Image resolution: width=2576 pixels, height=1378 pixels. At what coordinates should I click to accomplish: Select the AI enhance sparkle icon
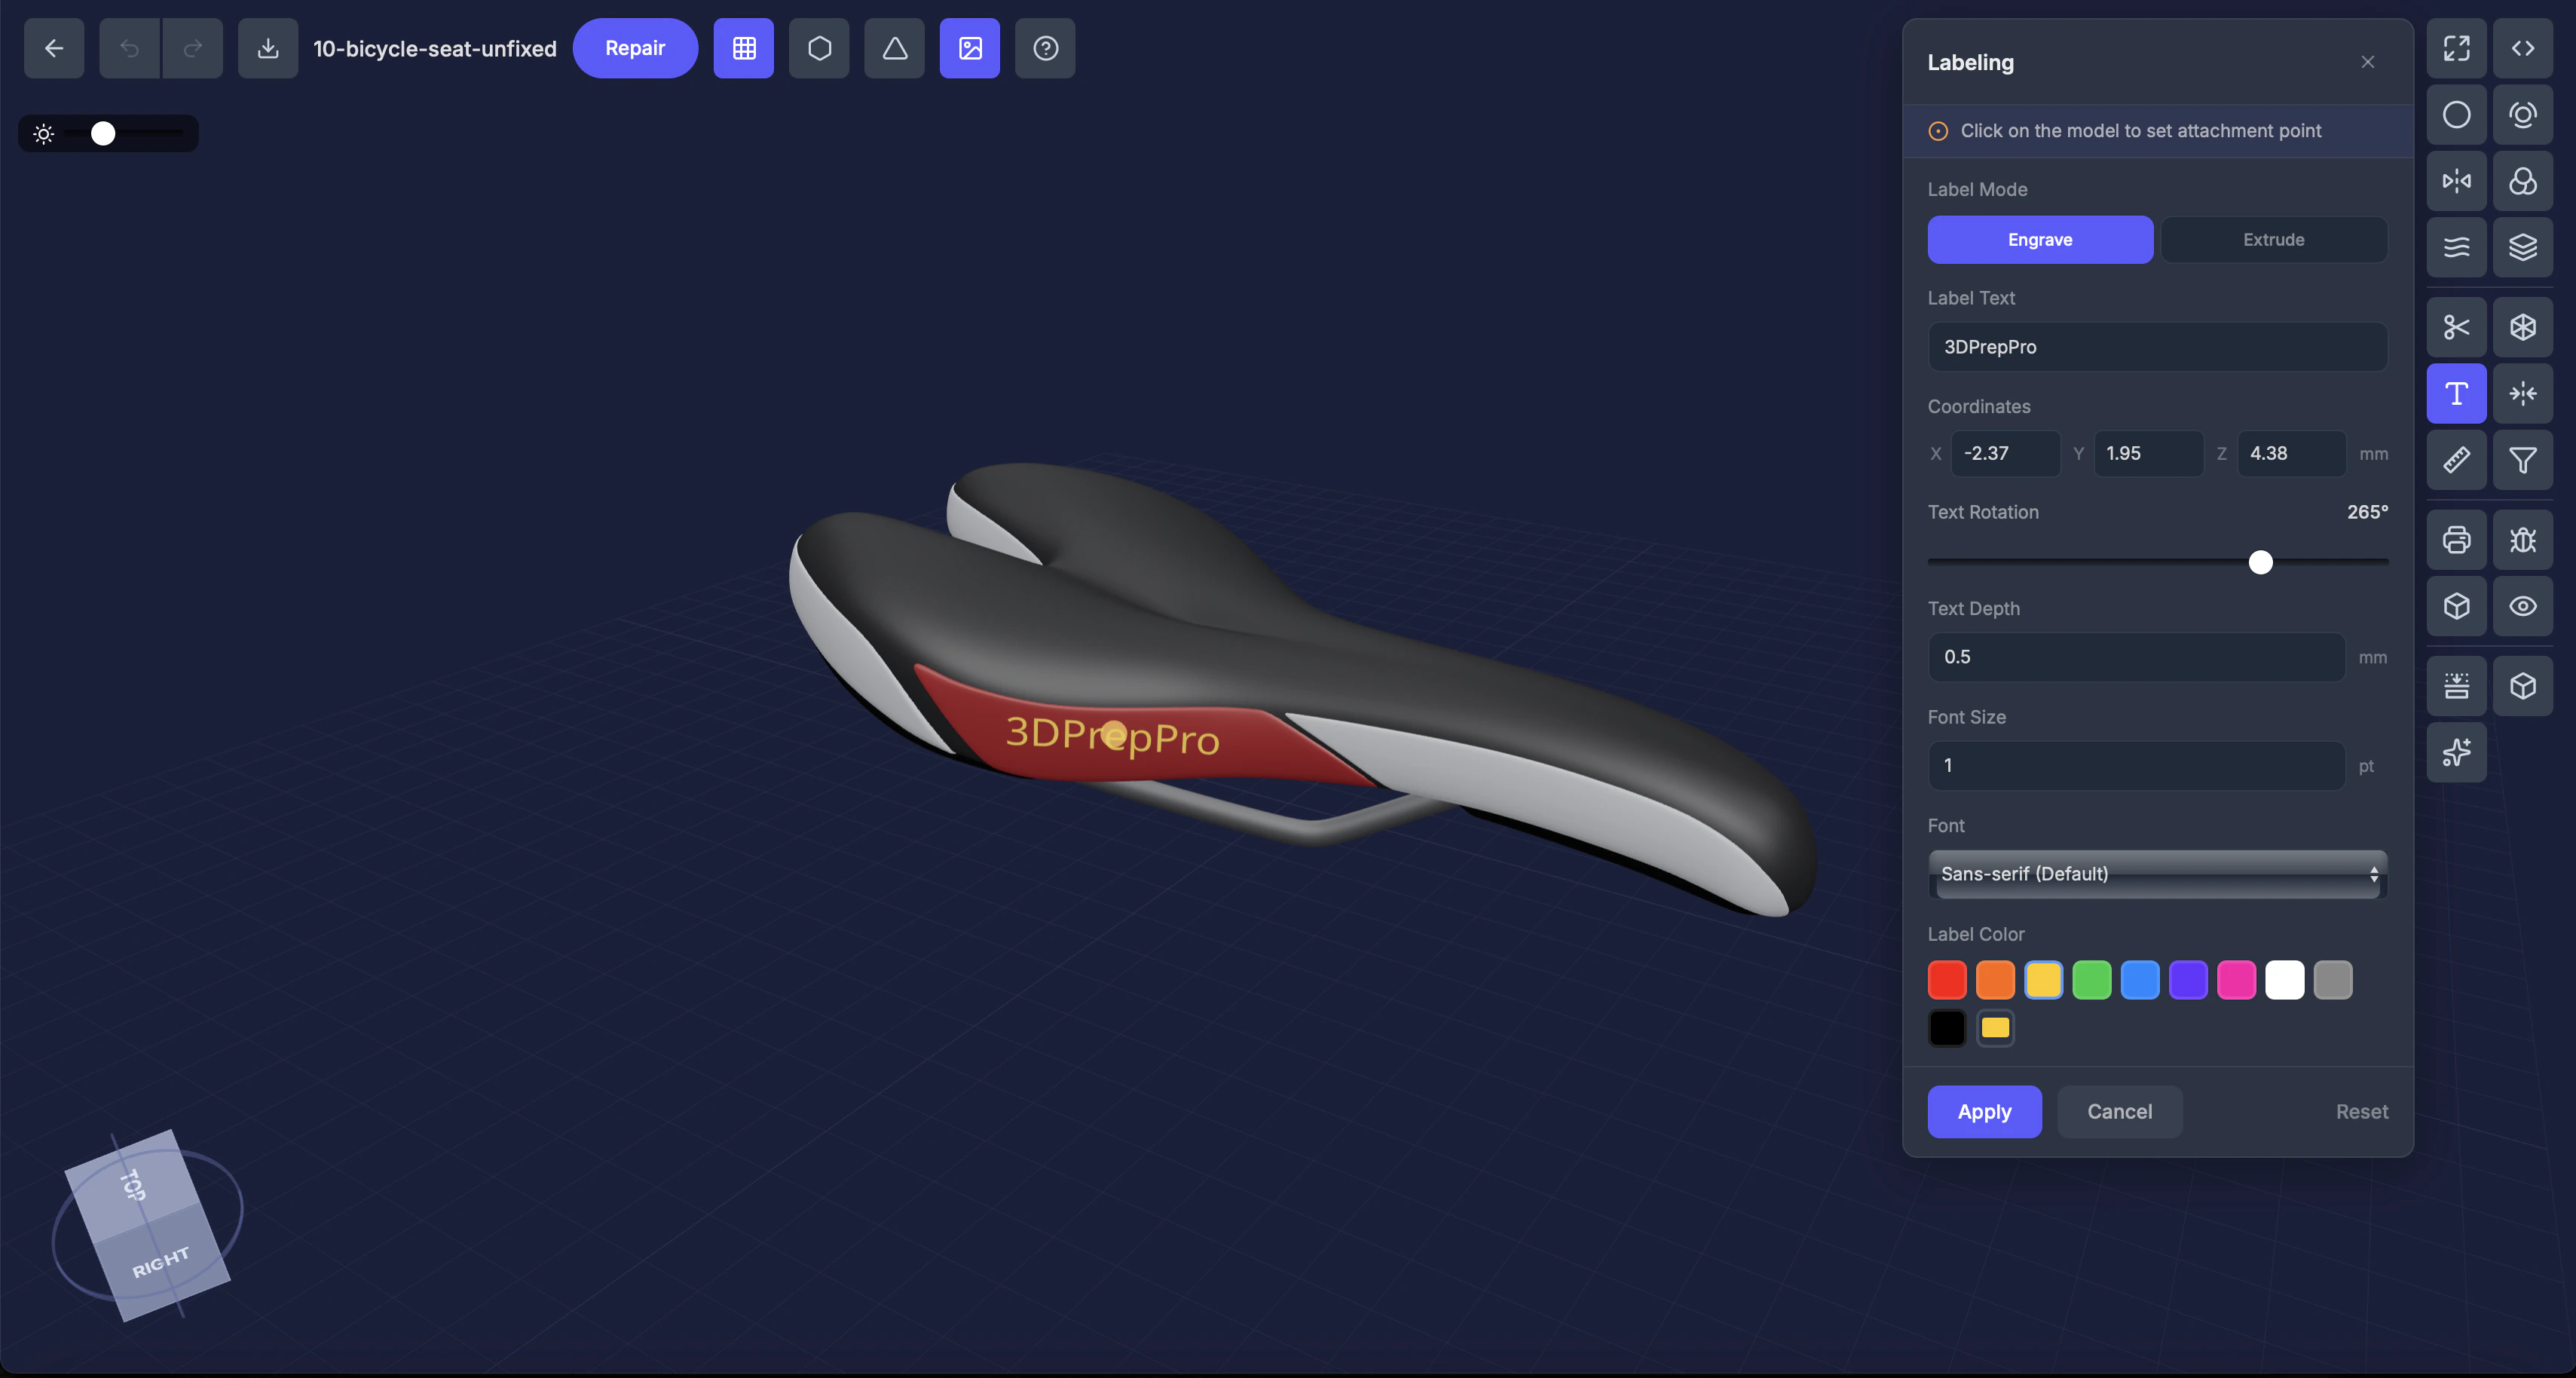[x=2456, y=753]
